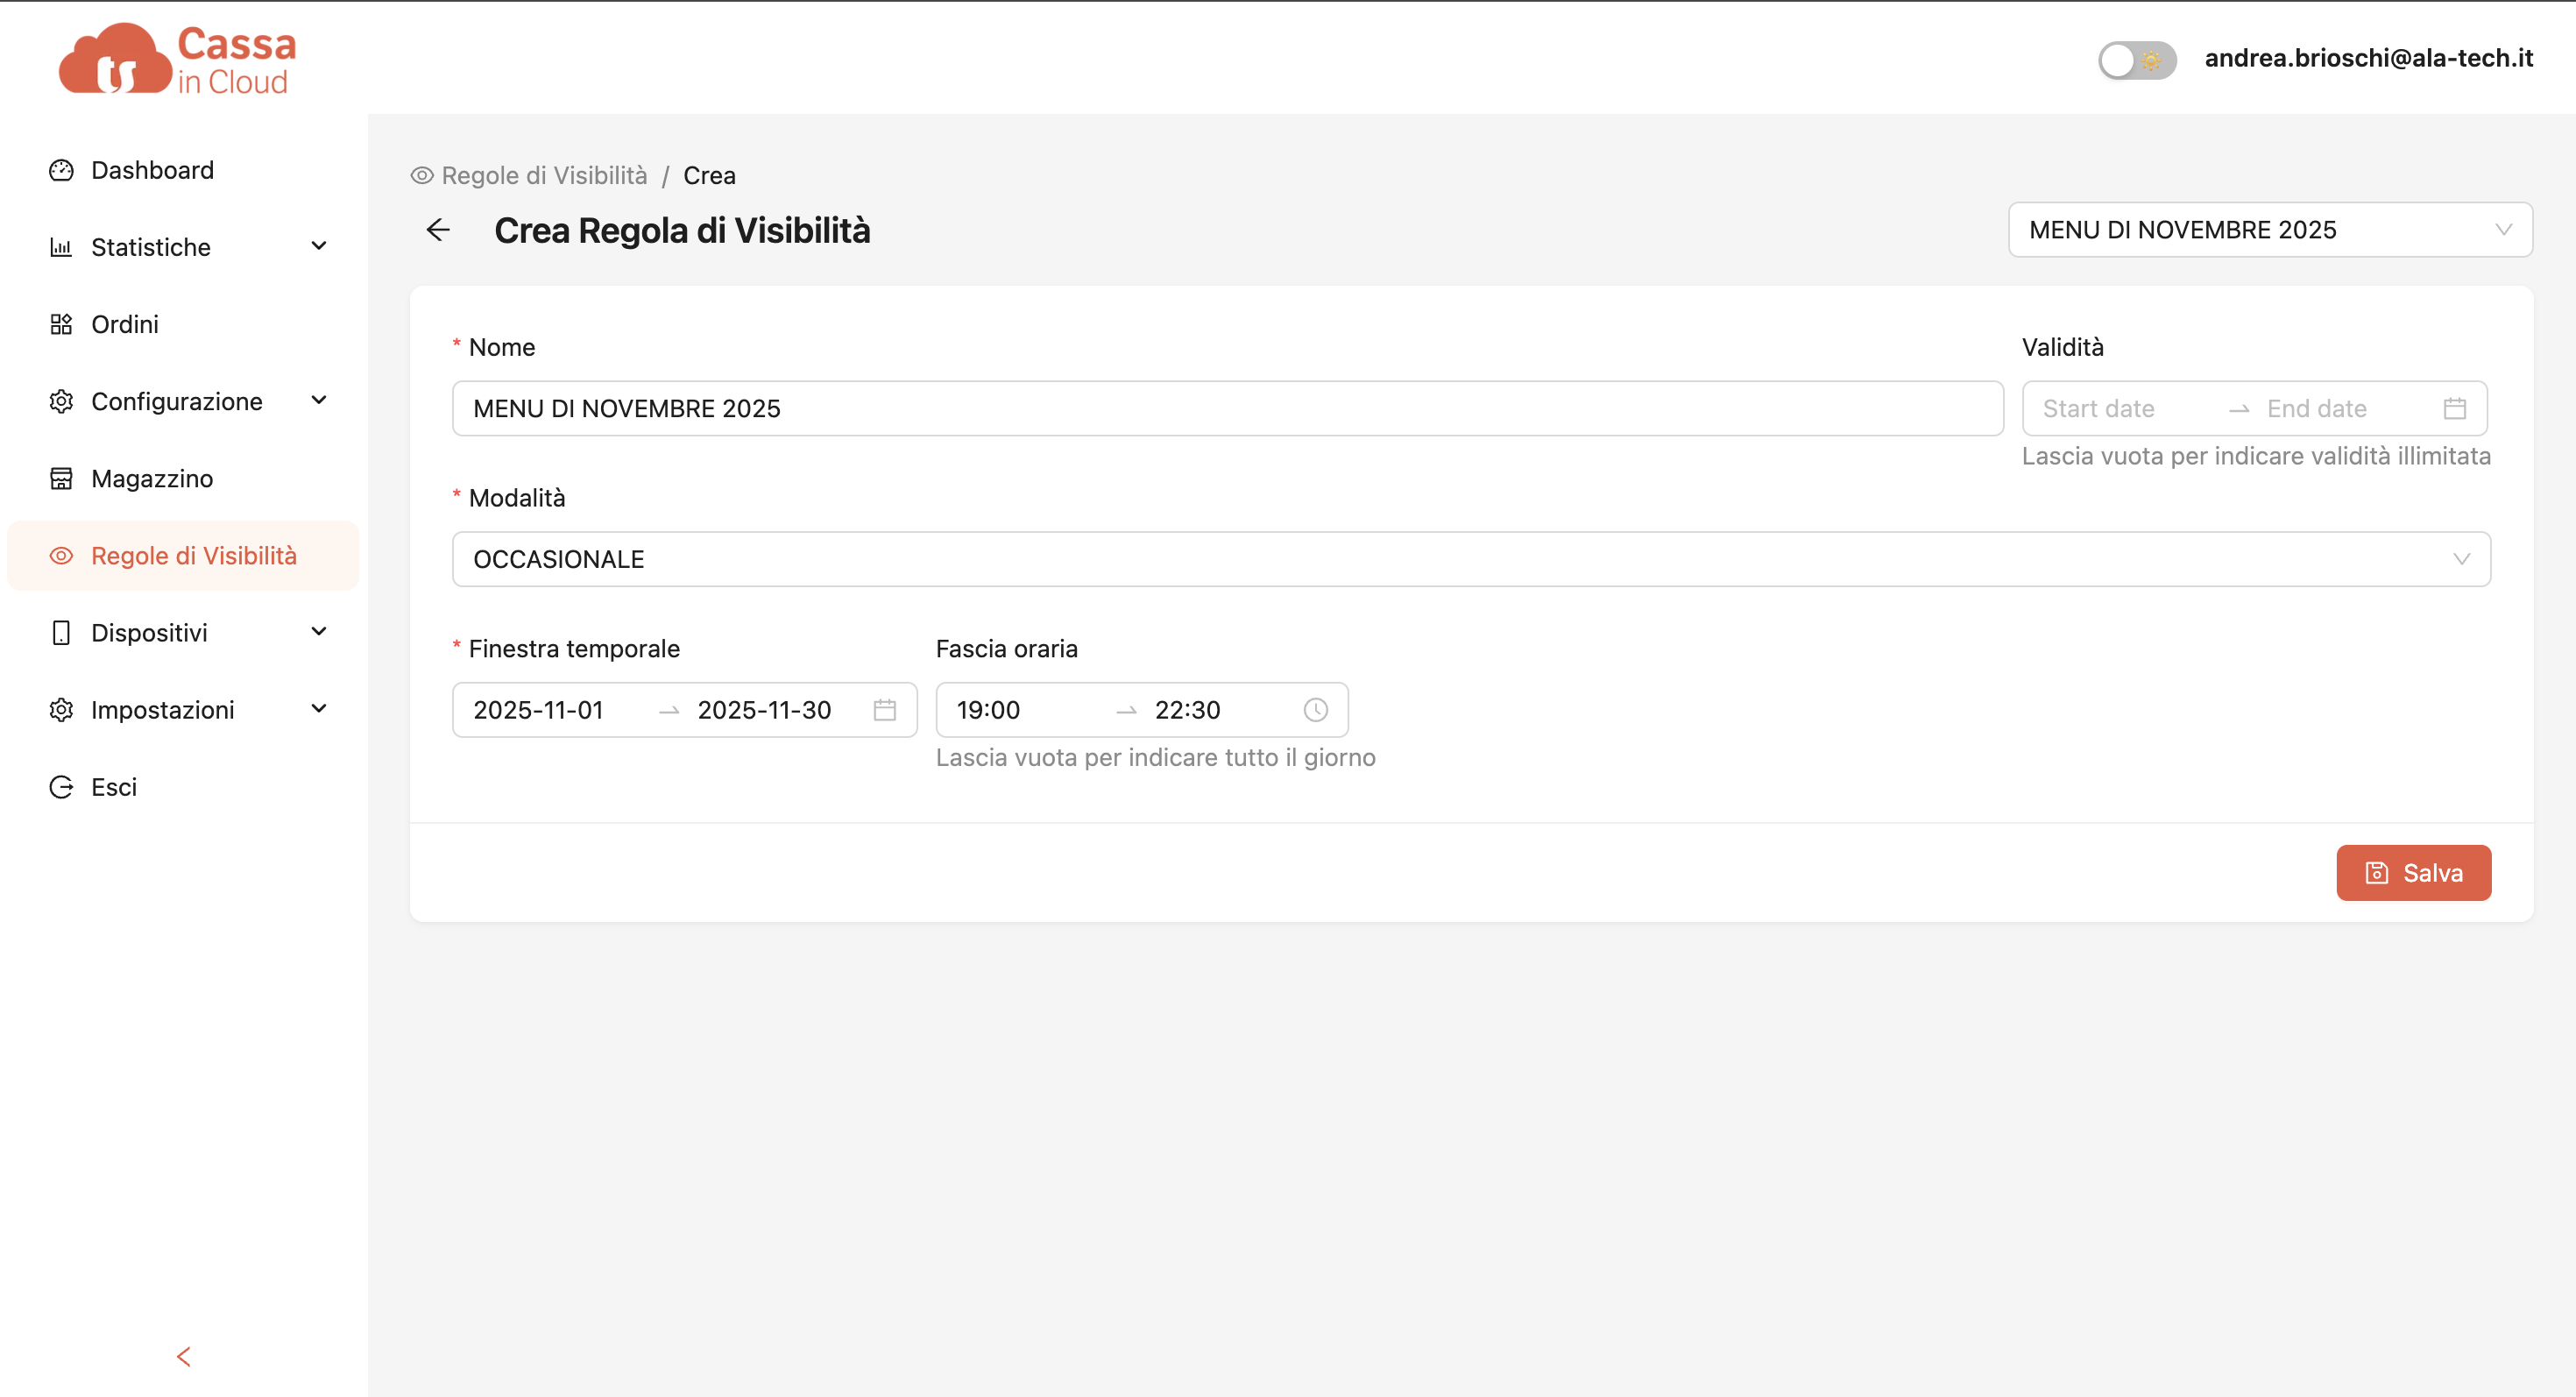Toggle the light/dark theme switch
Screen dimensions: 2576x1397
coord(2136,60)
